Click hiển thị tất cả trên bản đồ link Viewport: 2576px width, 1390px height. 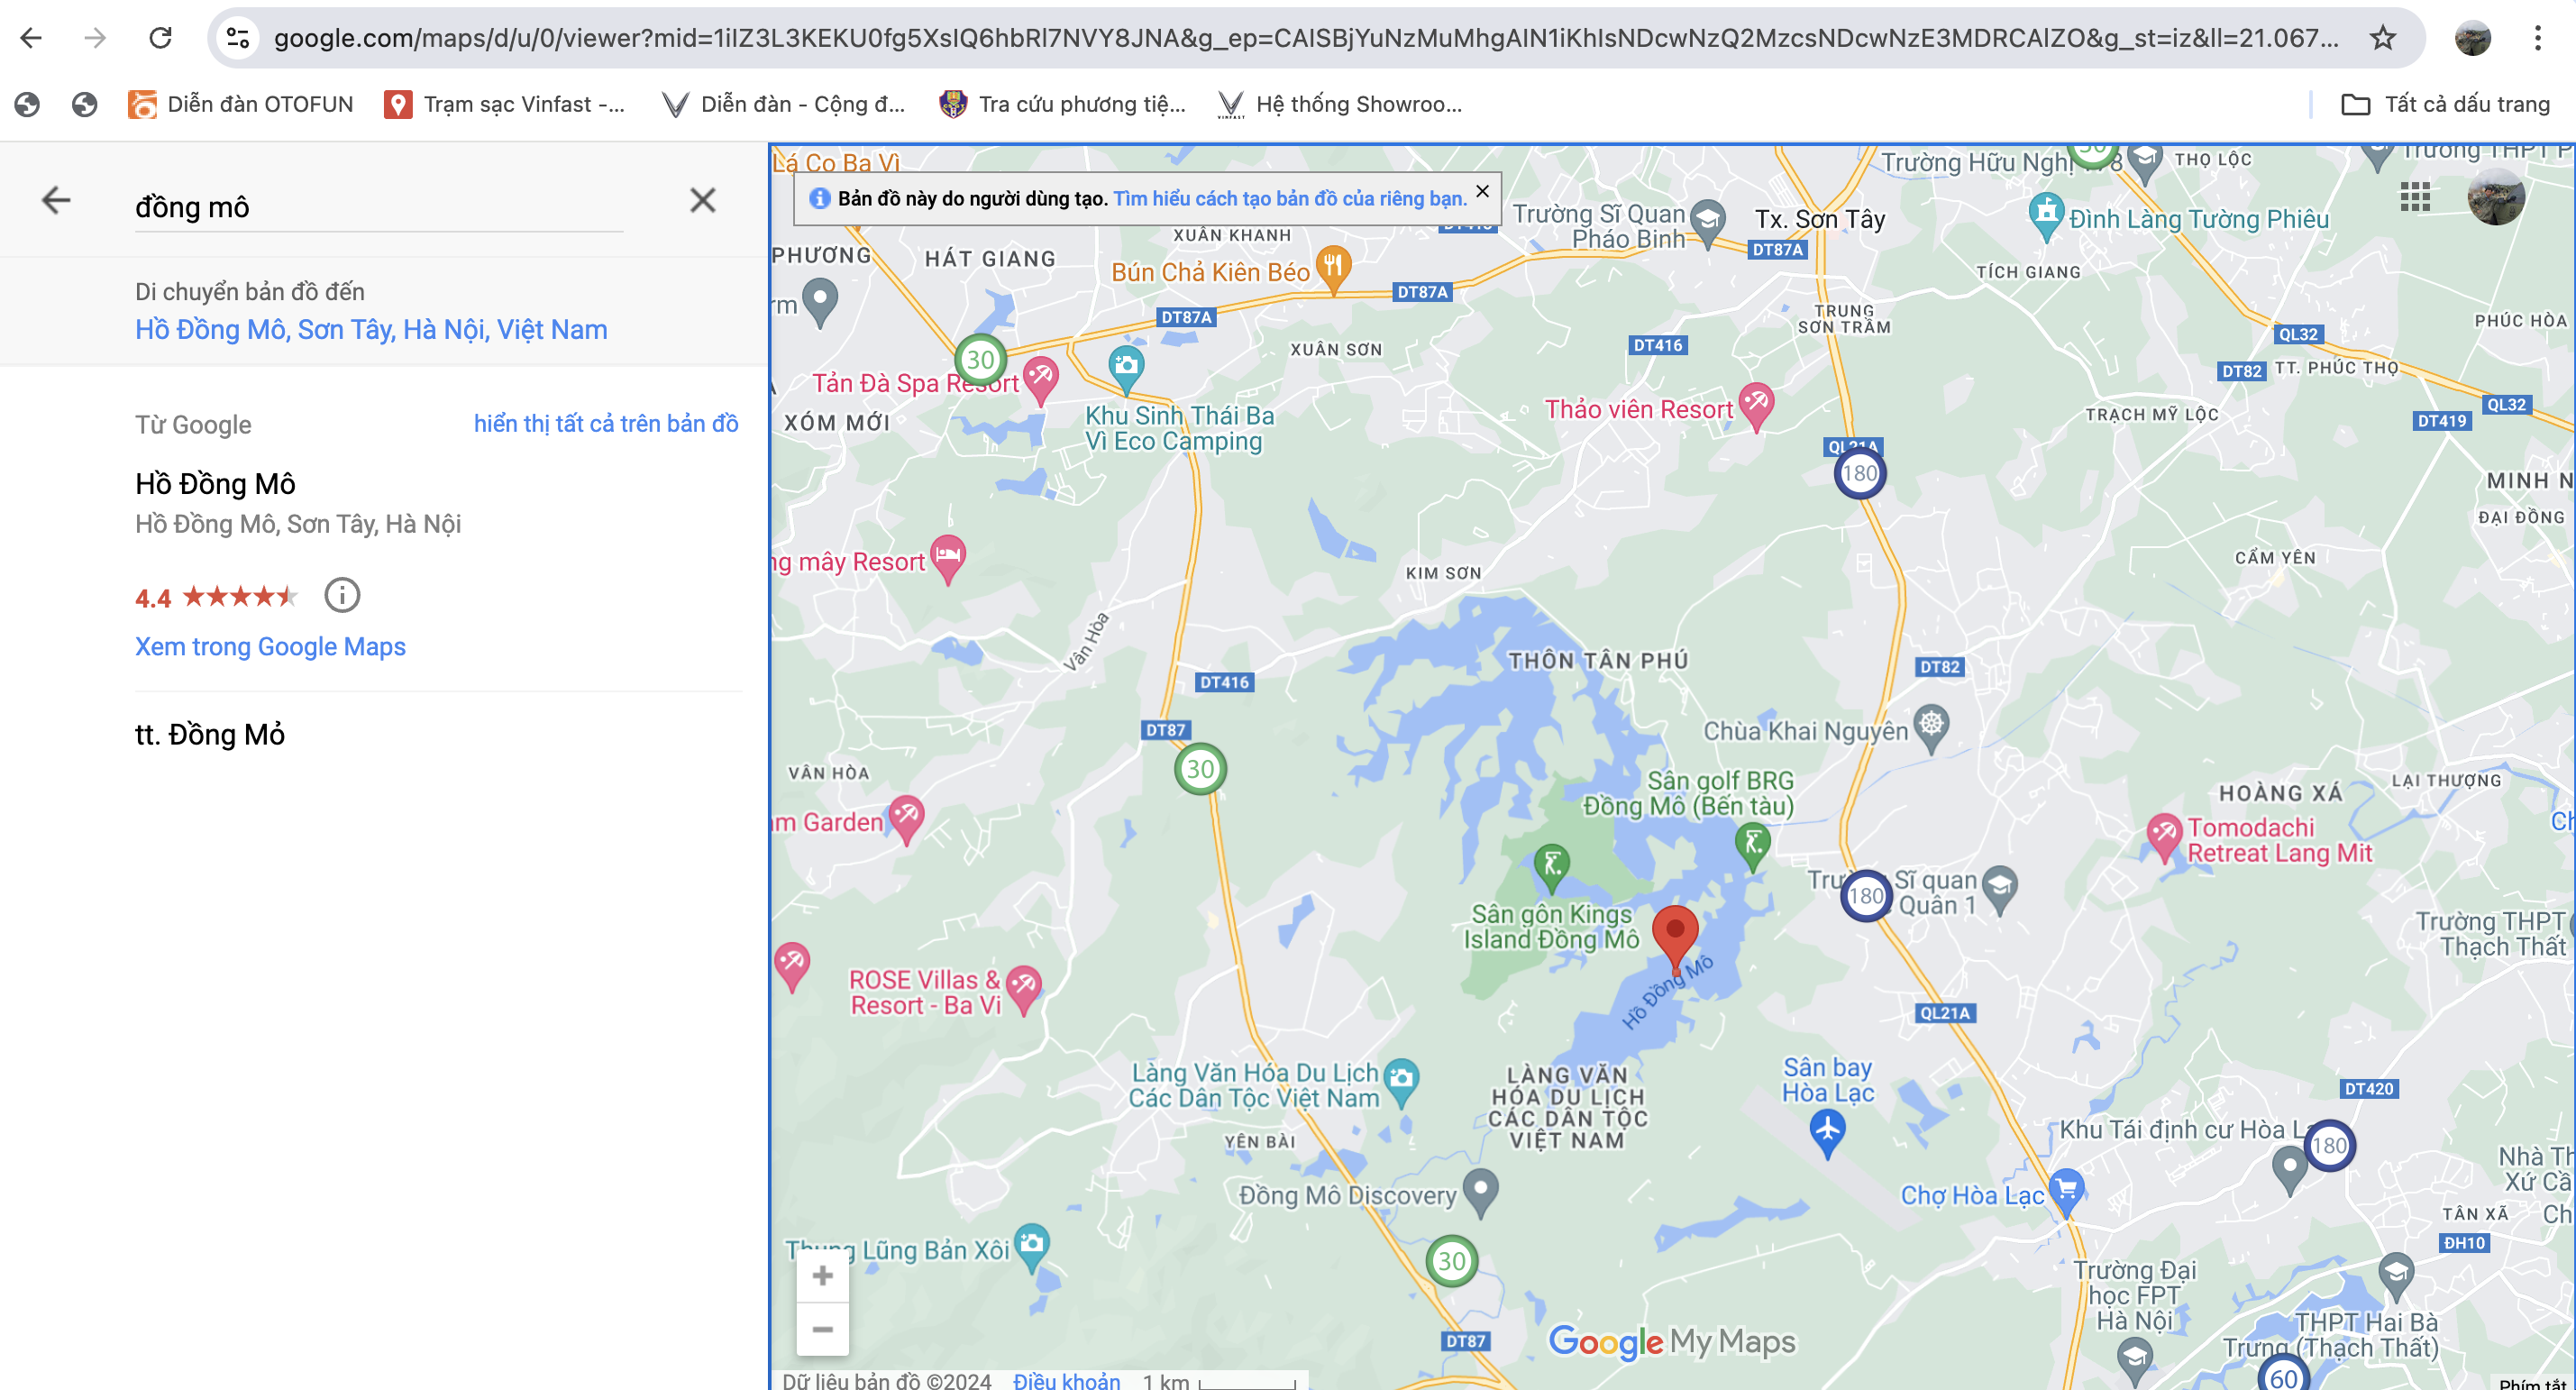coord(606,424)
